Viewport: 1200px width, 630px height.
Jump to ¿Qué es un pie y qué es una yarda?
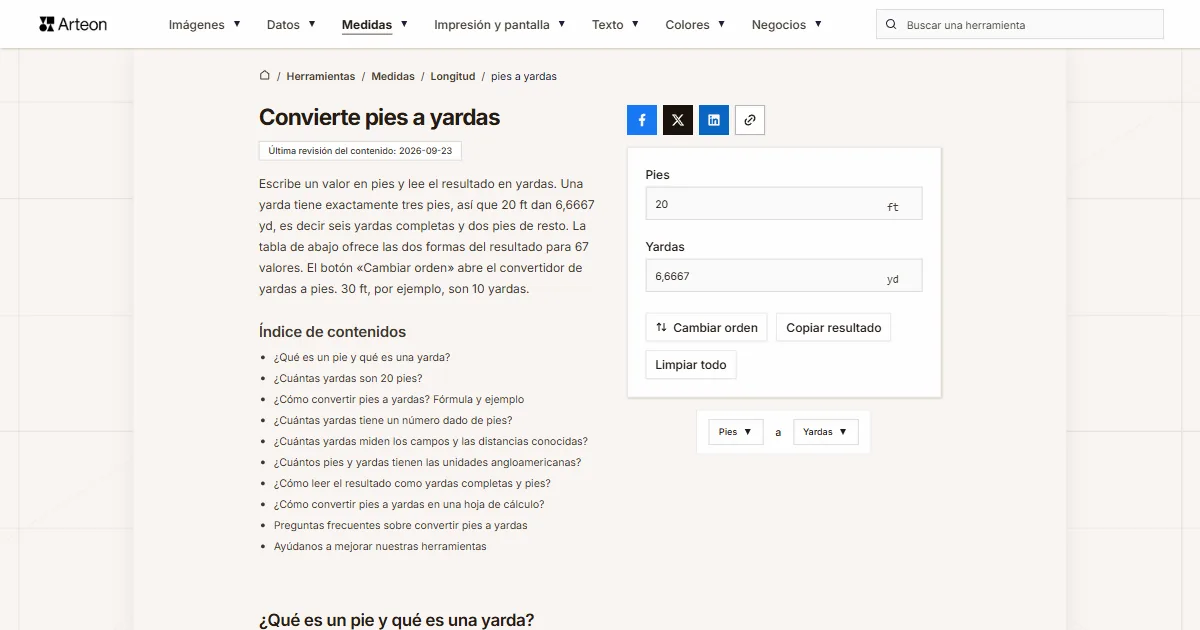[x=362, y=357]
